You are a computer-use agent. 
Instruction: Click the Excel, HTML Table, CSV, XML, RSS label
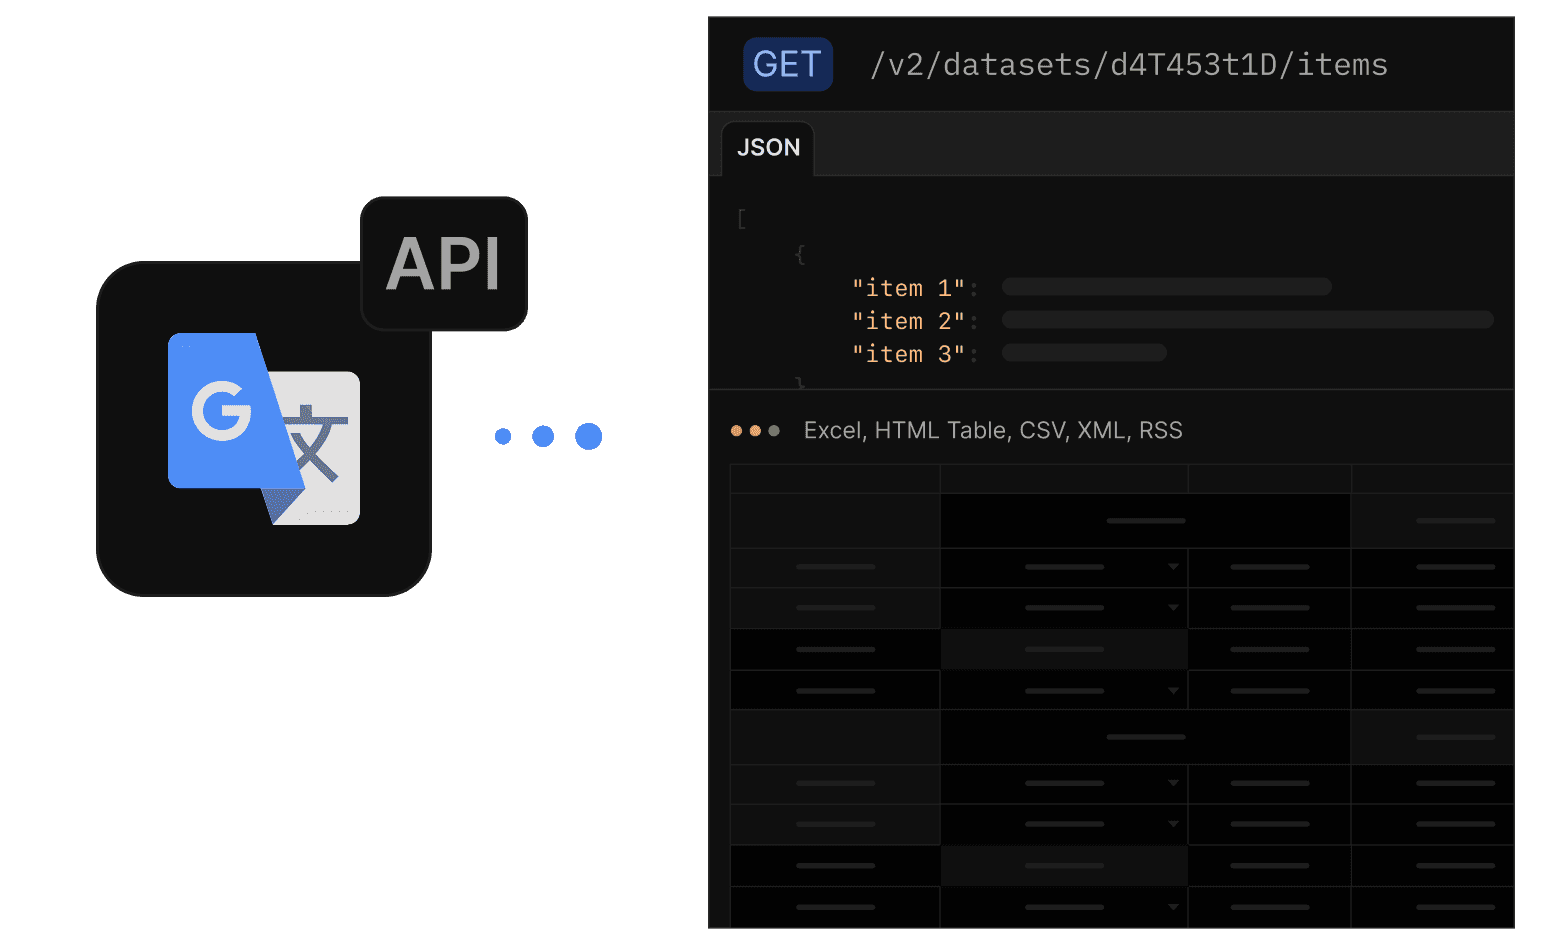(x=993, y=430)
